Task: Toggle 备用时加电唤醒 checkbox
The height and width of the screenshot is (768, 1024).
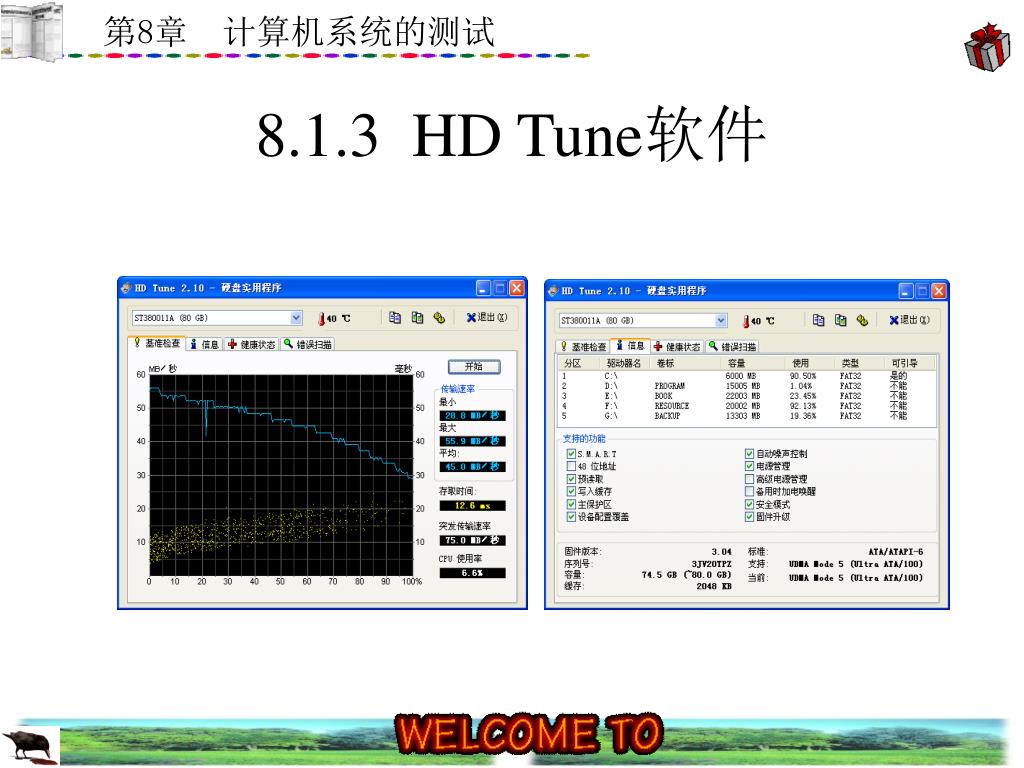Action: pos(749,492)
